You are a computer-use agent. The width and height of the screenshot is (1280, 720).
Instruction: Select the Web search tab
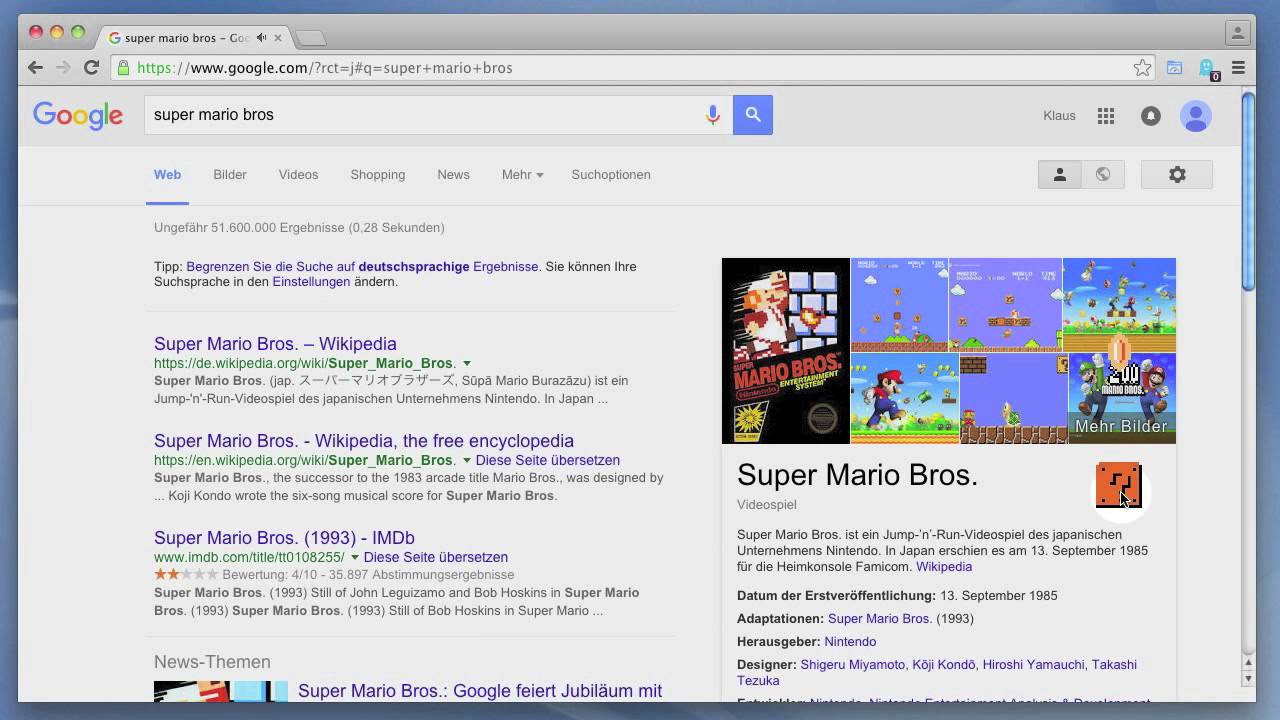pyautogui.click(x=167, y=174)
